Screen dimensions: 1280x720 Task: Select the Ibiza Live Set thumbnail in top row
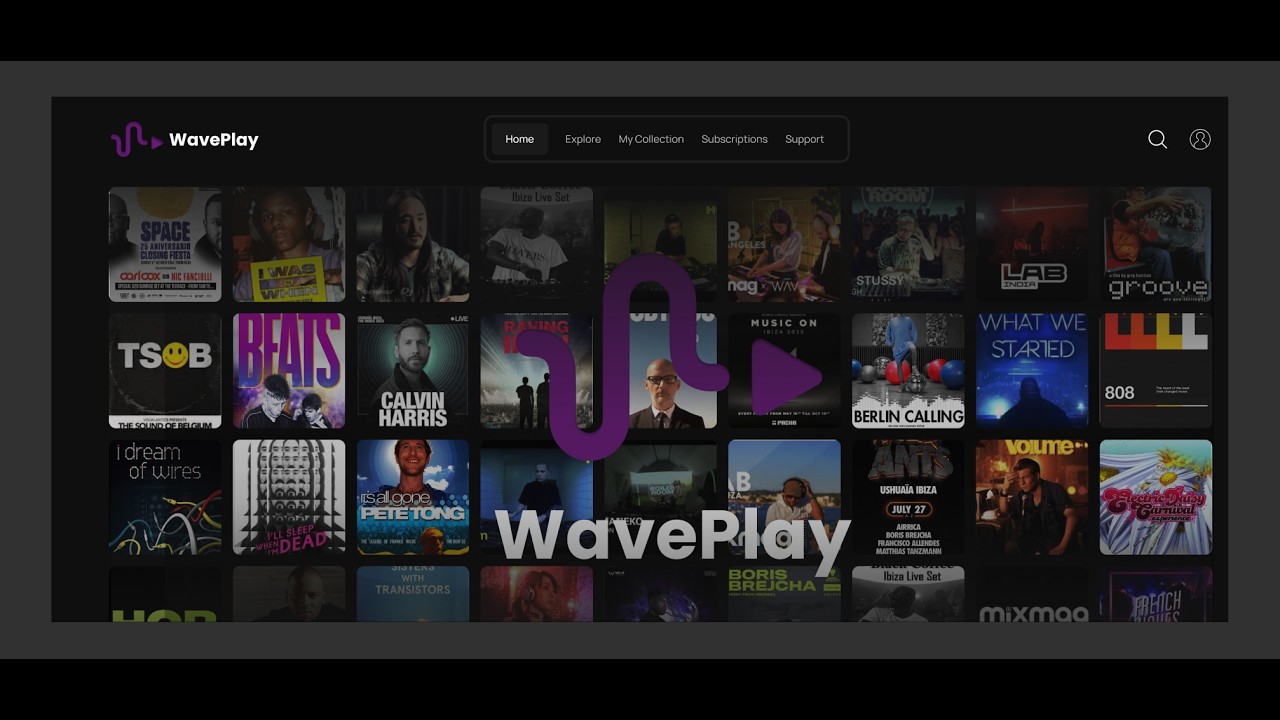point(537,244)
